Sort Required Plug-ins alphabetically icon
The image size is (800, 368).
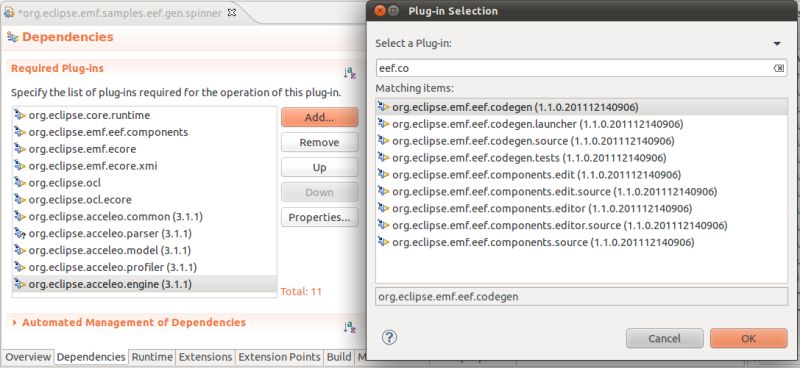349,73
